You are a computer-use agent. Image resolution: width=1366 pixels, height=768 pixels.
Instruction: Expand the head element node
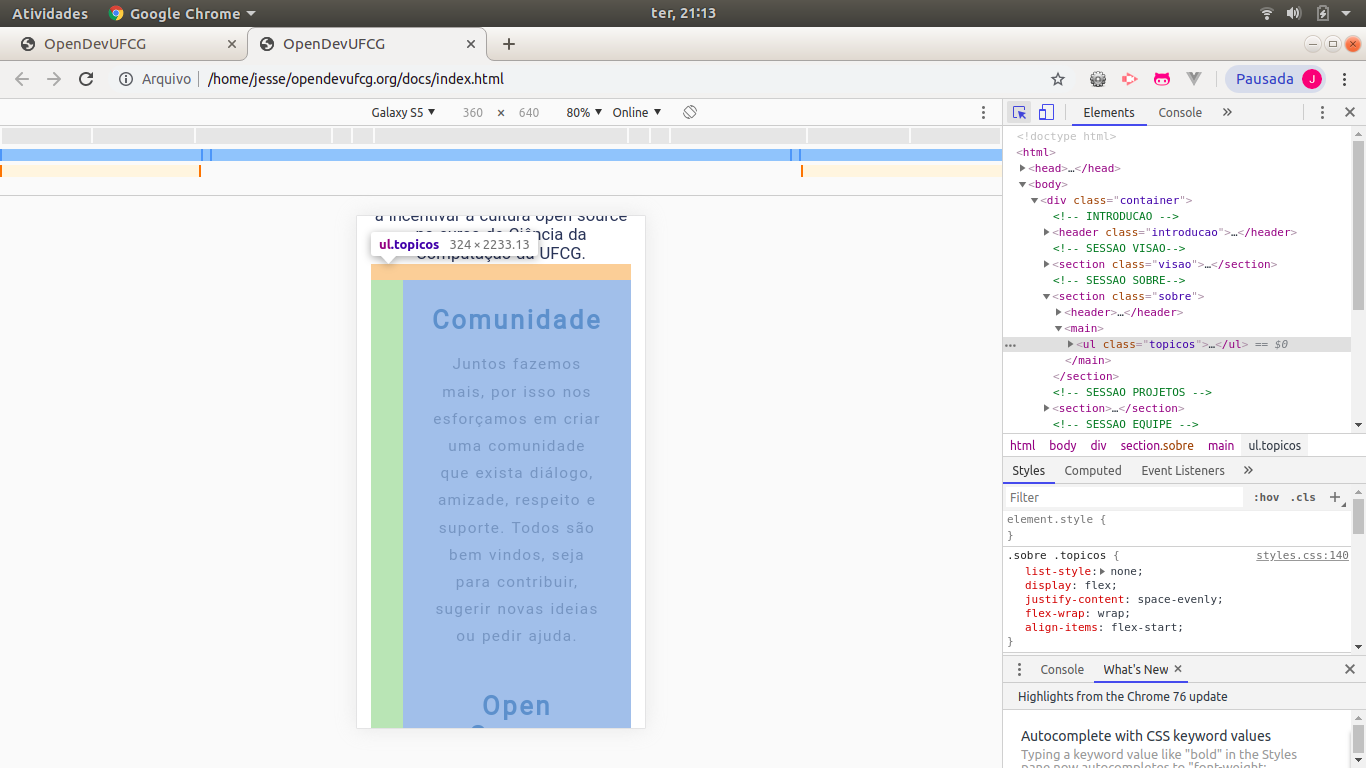[x=1023, y=168]
